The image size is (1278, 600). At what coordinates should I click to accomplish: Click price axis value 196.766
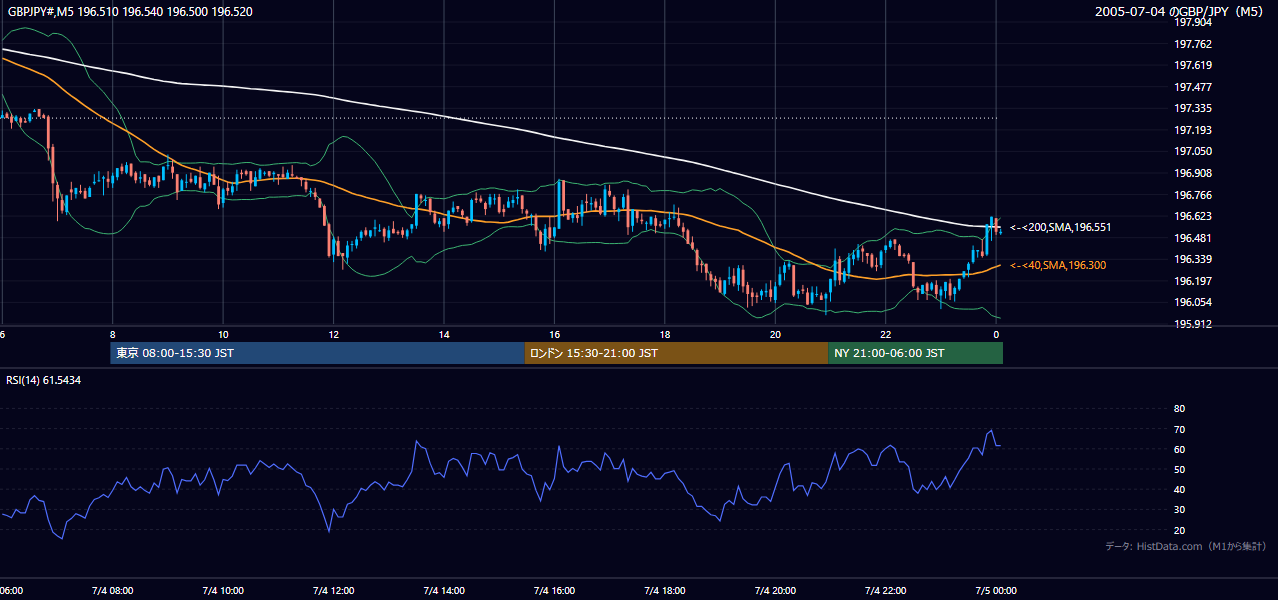(1192, 195)
